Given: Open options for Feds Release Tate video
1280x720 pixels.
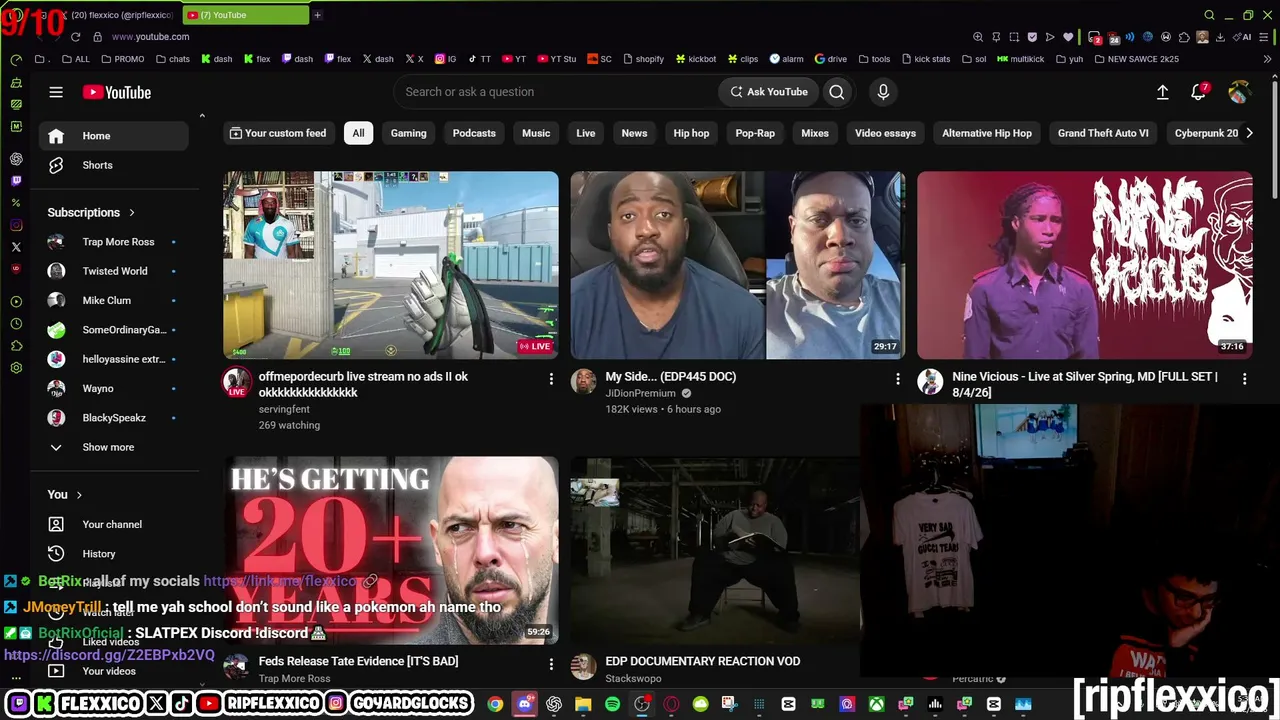Looking at the screenshot, I should click(x=551, y=663).
